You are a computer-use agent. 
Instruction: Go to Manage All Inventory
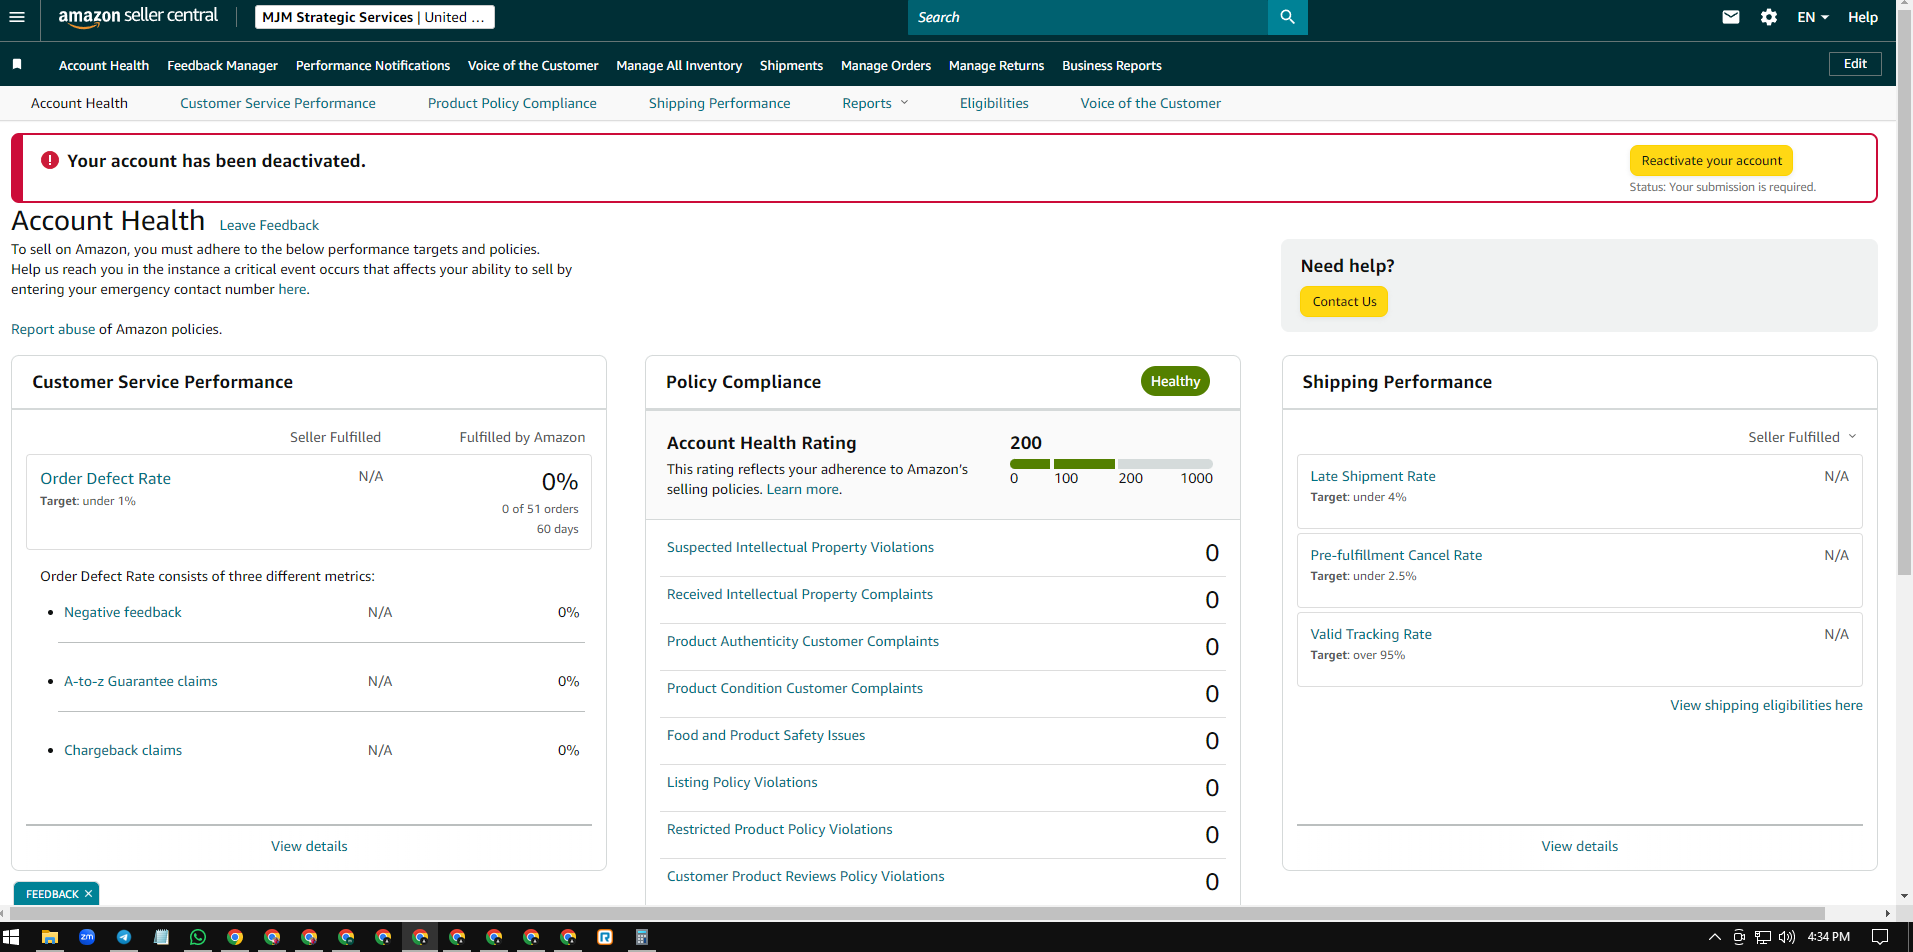point(679,65)
